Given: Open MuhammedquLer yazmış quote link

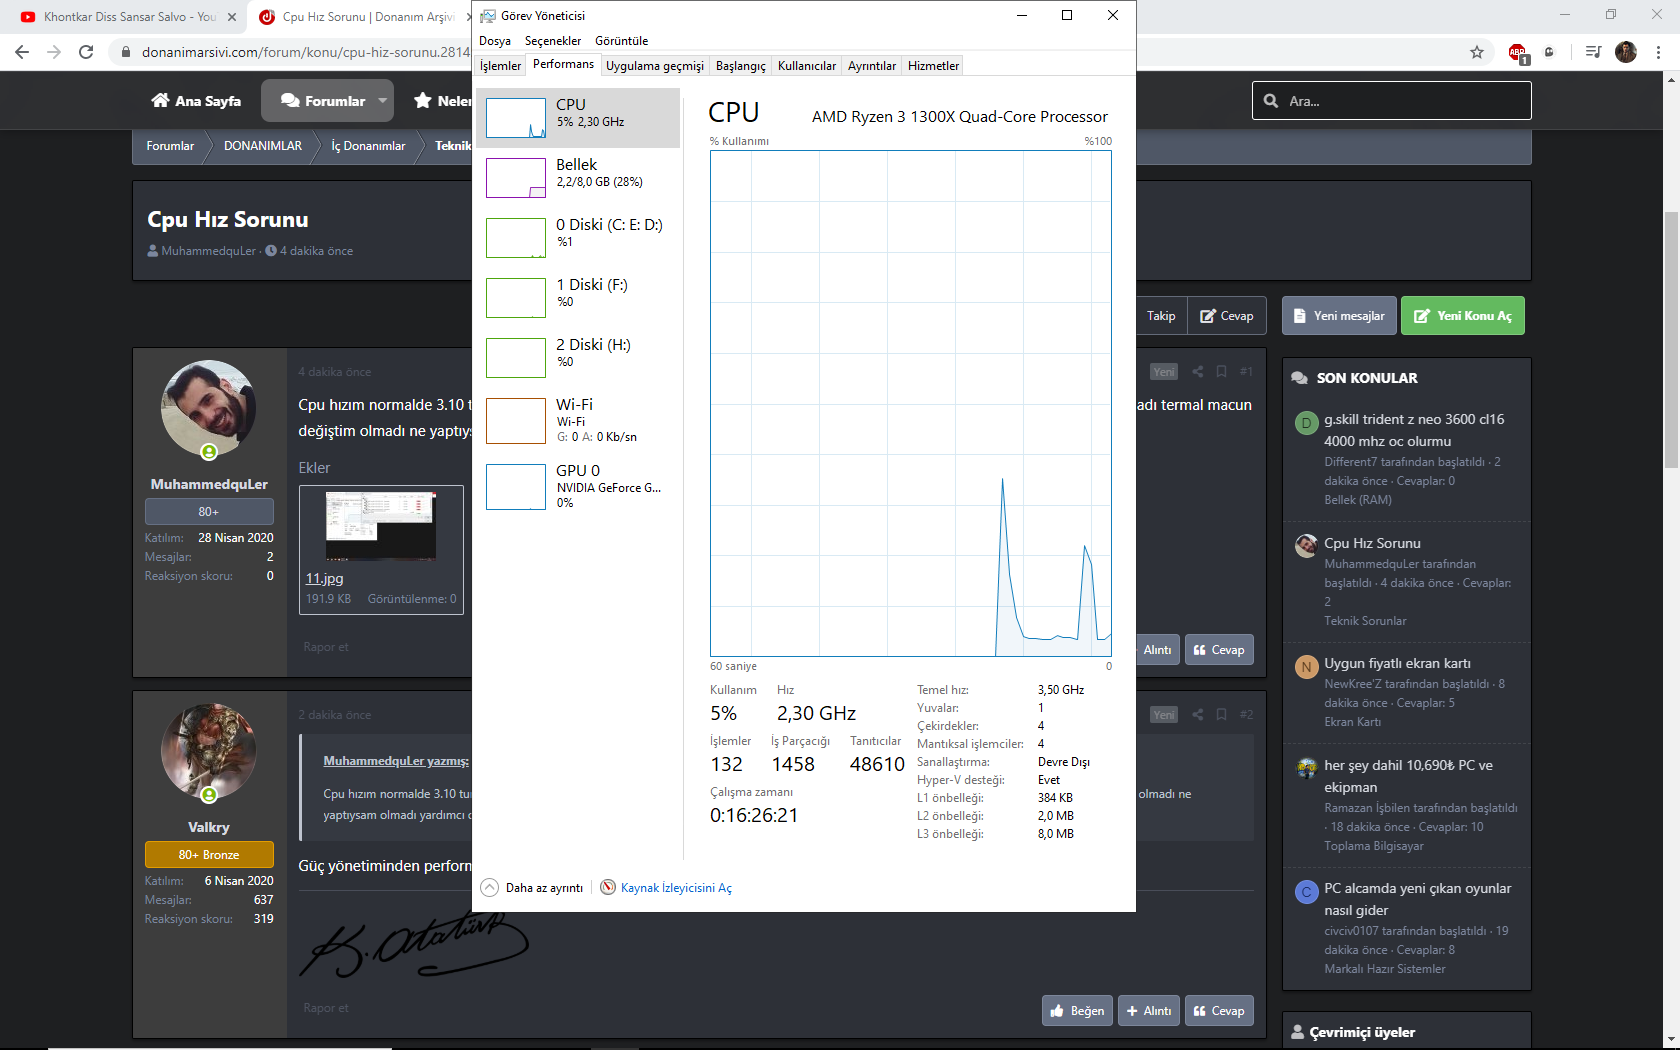Looking at the screenshot, I should 396,761.
